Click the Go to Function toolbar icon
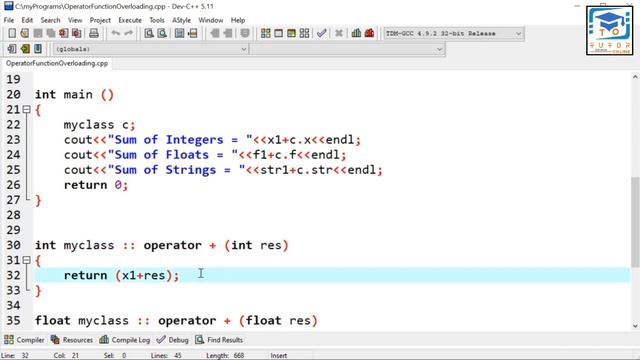Image resolution: width=640 pixels, height=360 pixels. click(x=179, y=33)
